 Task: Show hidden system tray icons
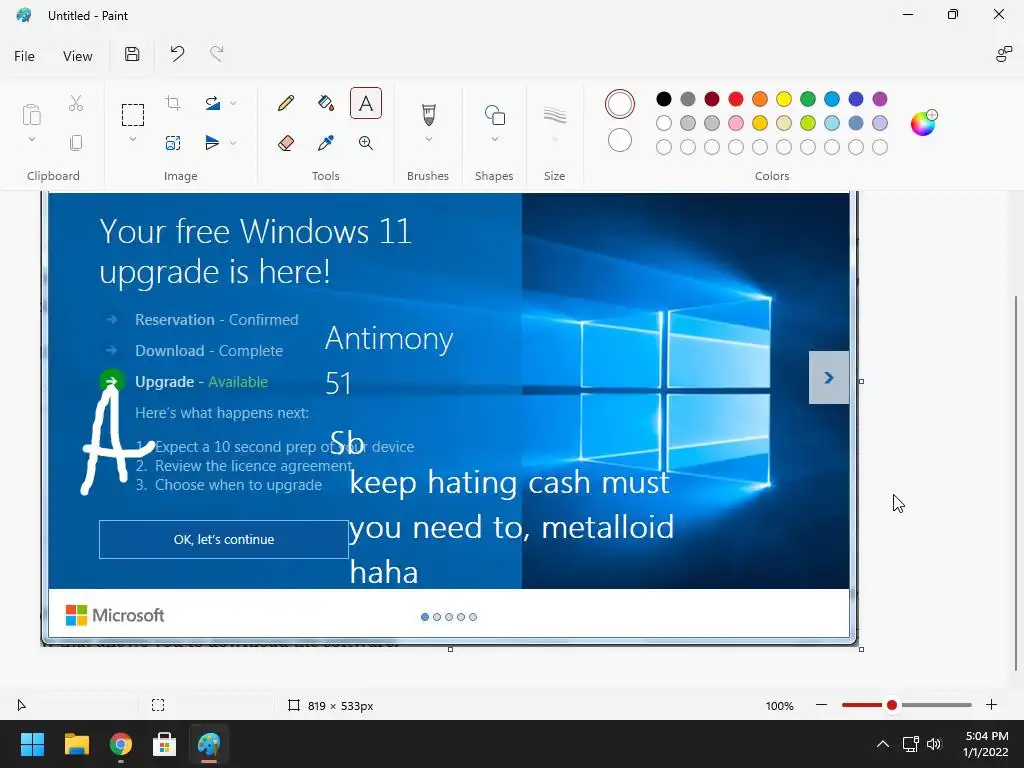tap(882, 744)
